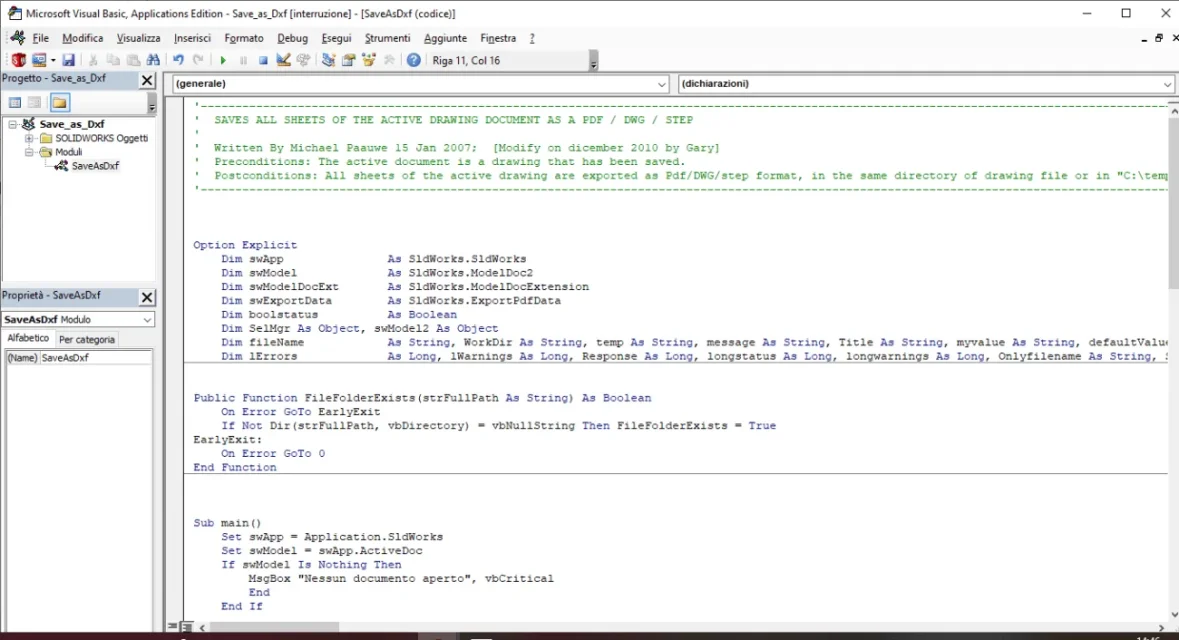
Task: Close the Proprietà - SaveAsDxf panel
Action: [x=147, y=297]
